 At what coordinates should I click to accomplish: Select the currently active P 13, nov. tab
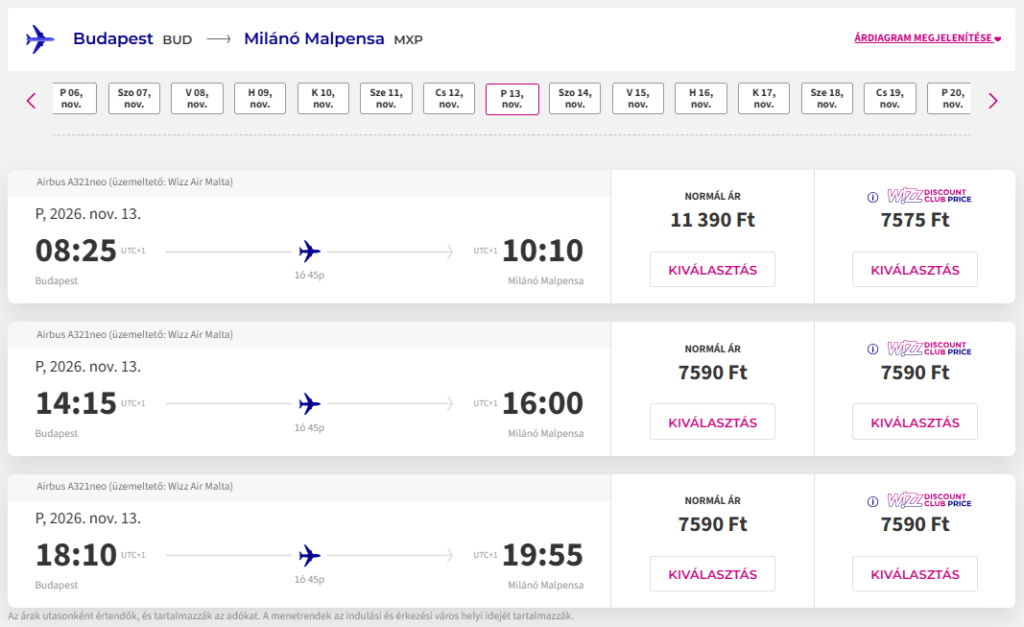coord(512,99)
